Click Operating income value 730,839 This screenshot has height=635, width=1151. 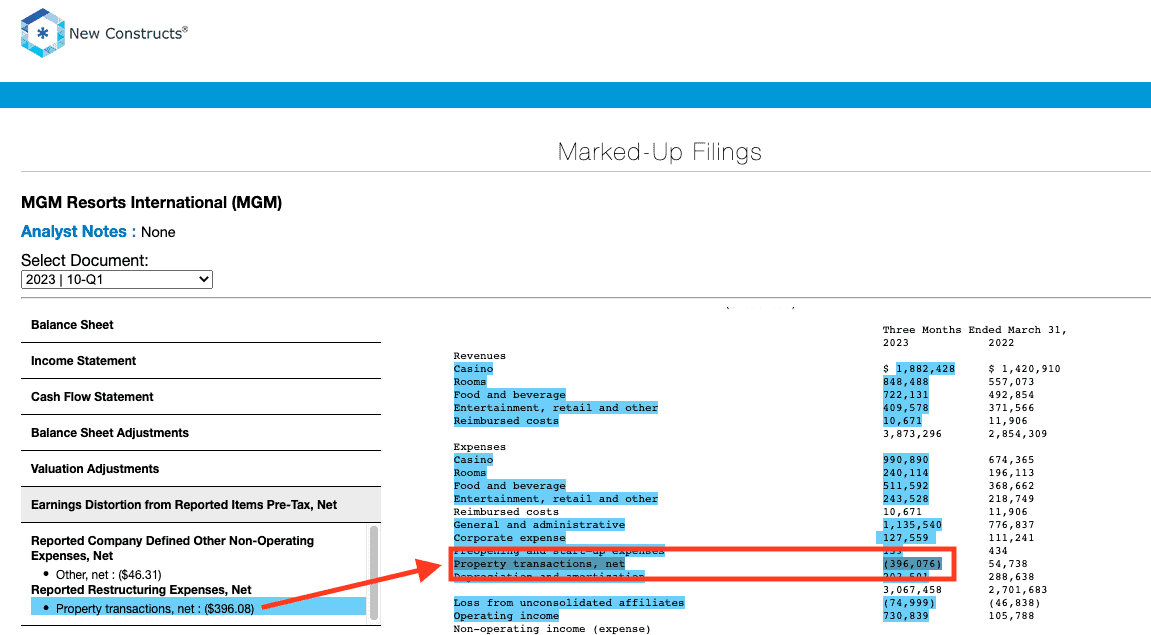pyautogui.click(x=906, y=616)
